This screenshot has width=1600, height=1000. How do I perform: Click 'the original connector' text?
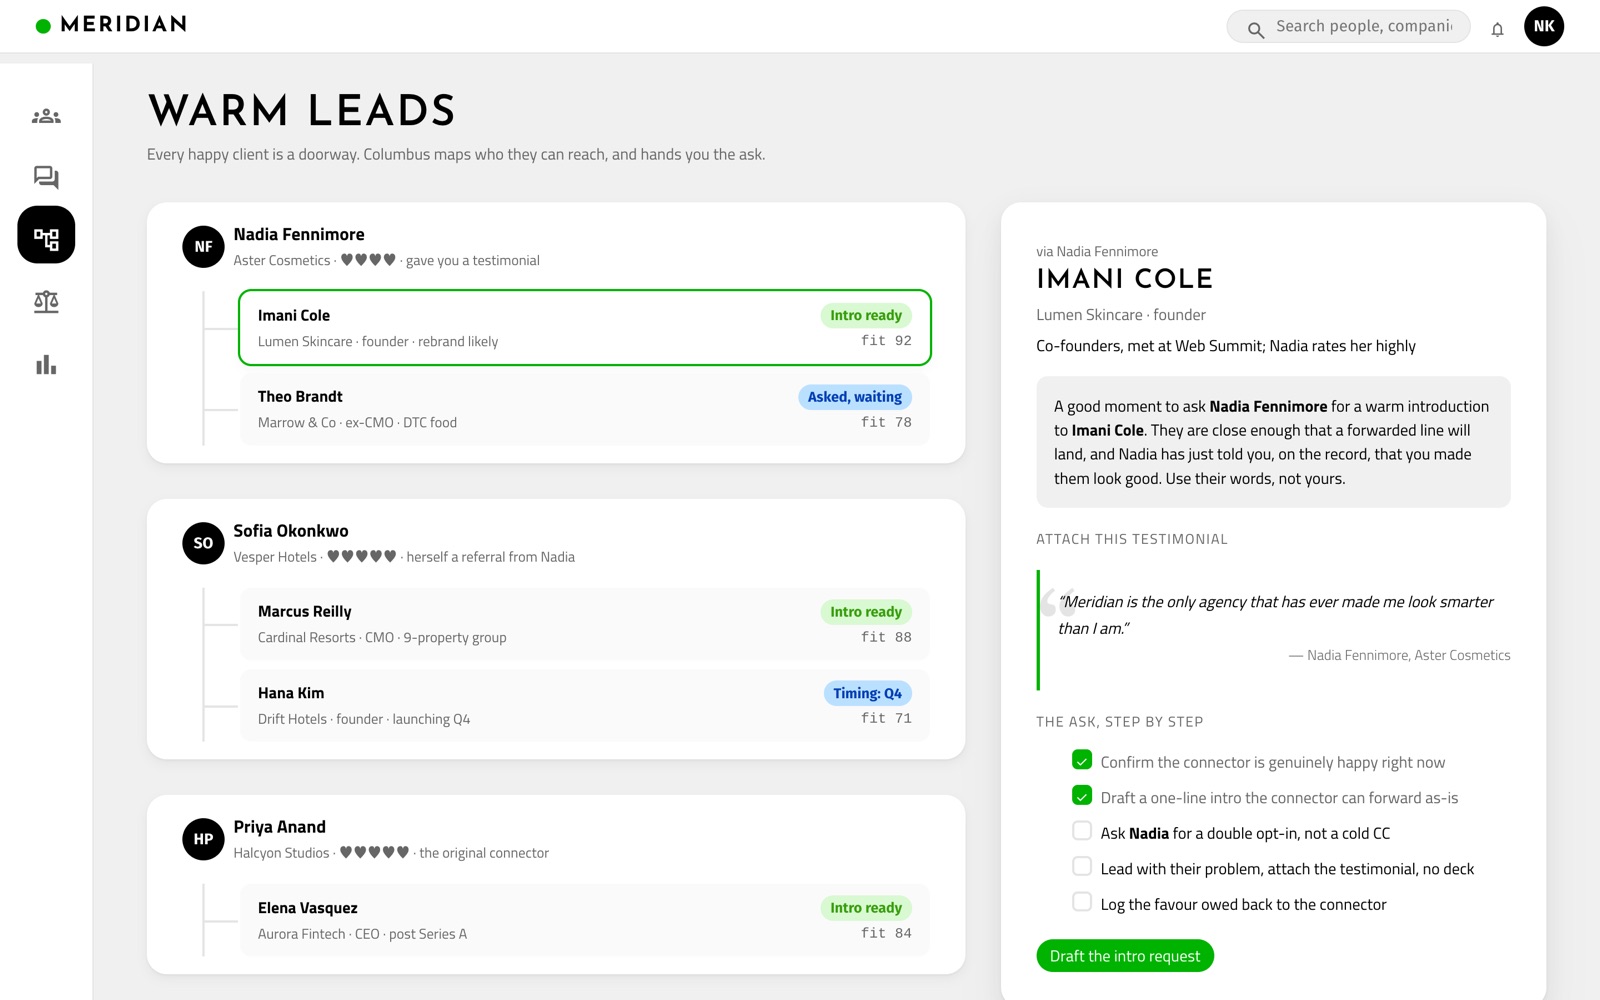(484, 853)
